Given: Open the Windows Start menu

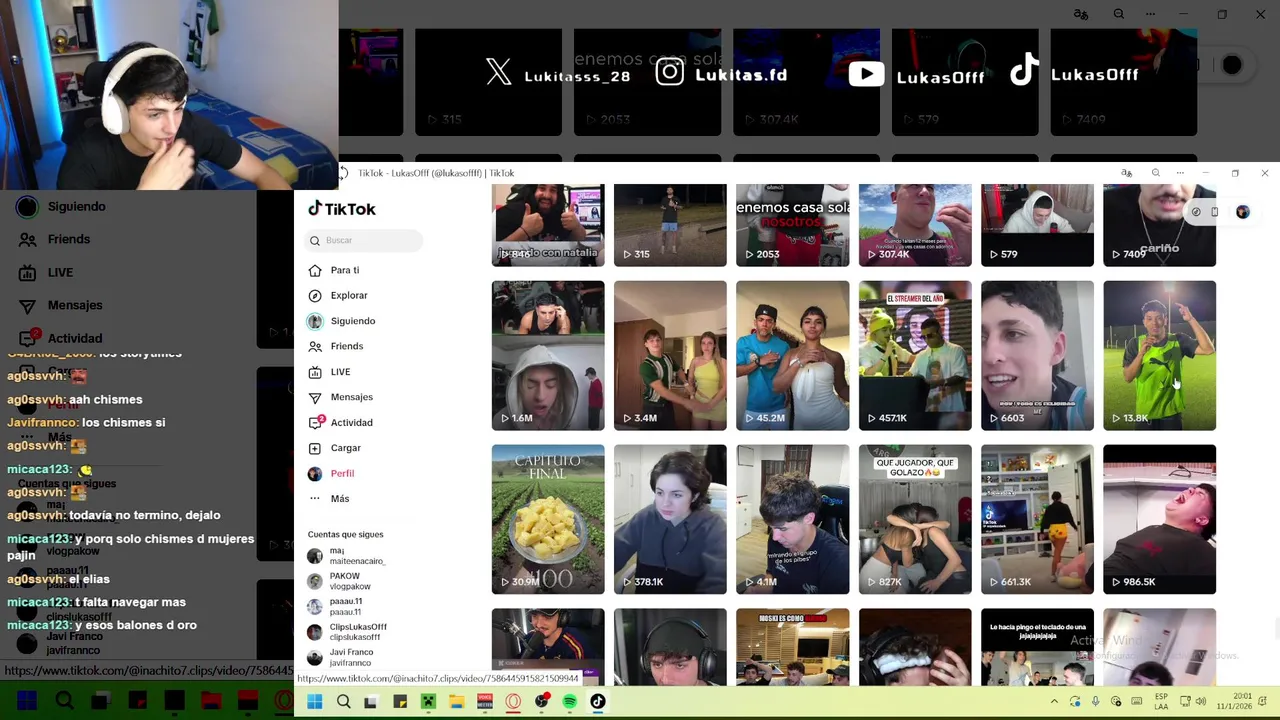Looking at the screenshot, I should coord(314,702).
